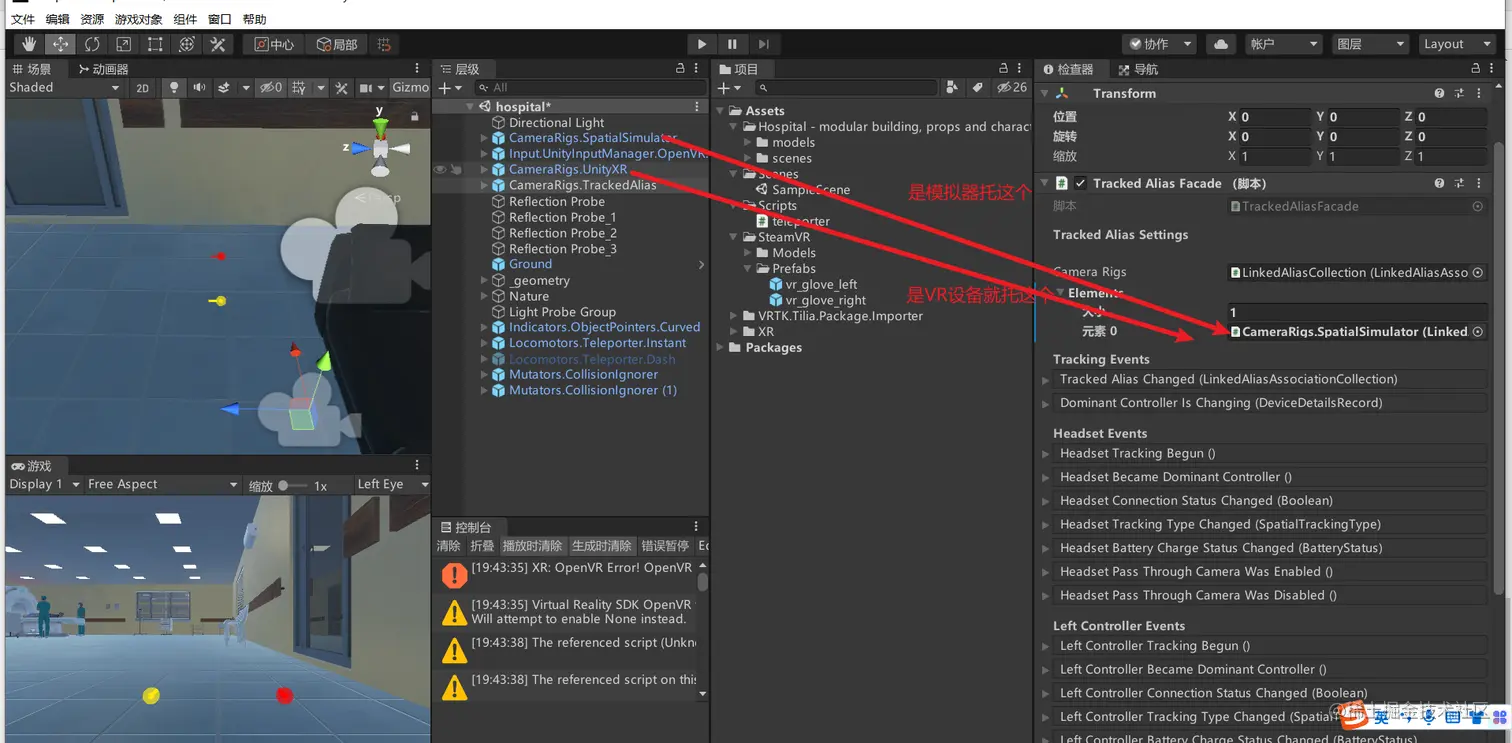Expand Headset Tracking Begun event
The height and width of the screenshot is (743, 1512).
point(1046,454)
